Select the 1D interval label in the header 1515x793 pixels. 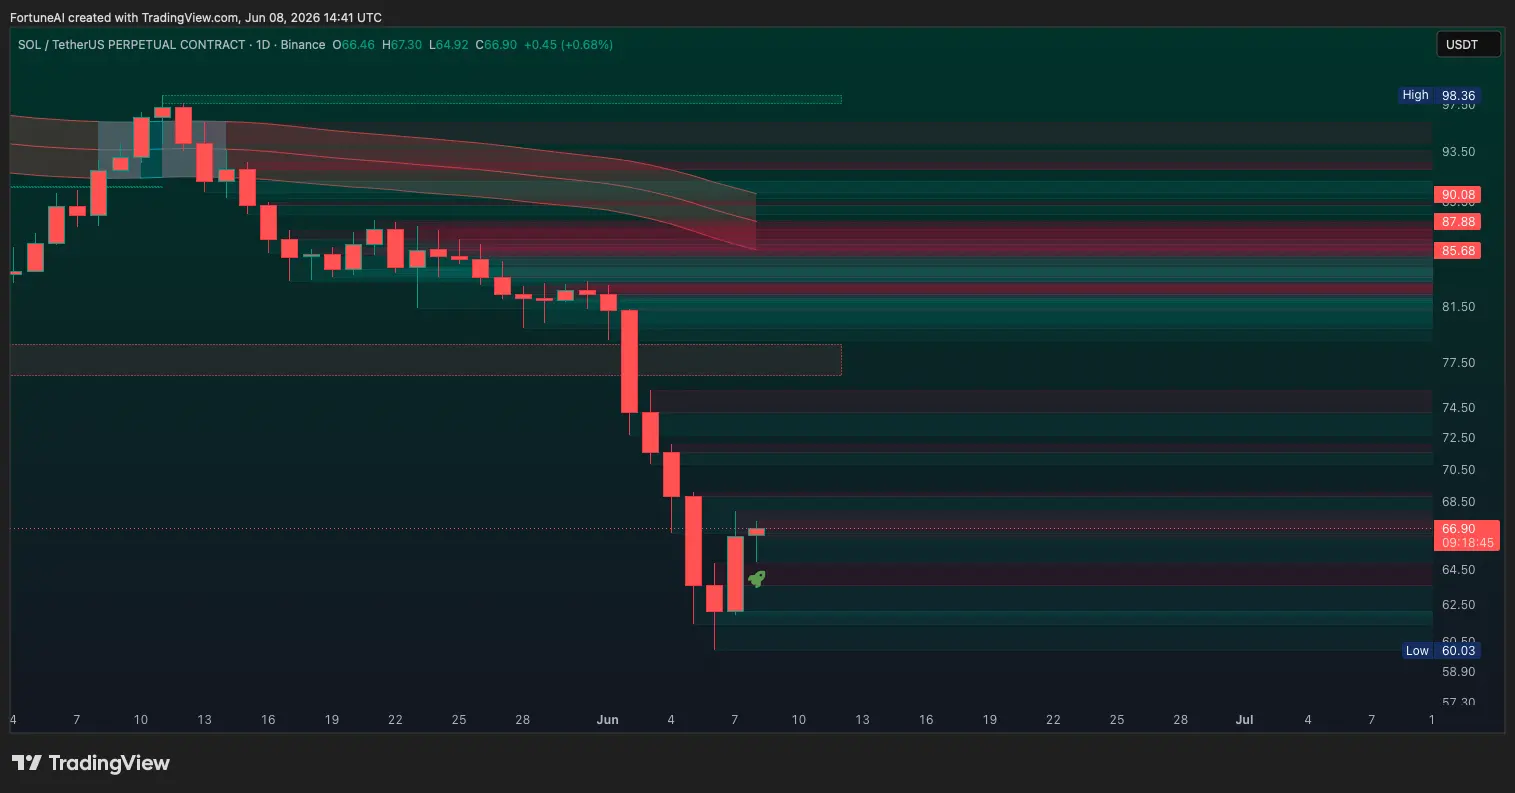[x=263, y=45]
